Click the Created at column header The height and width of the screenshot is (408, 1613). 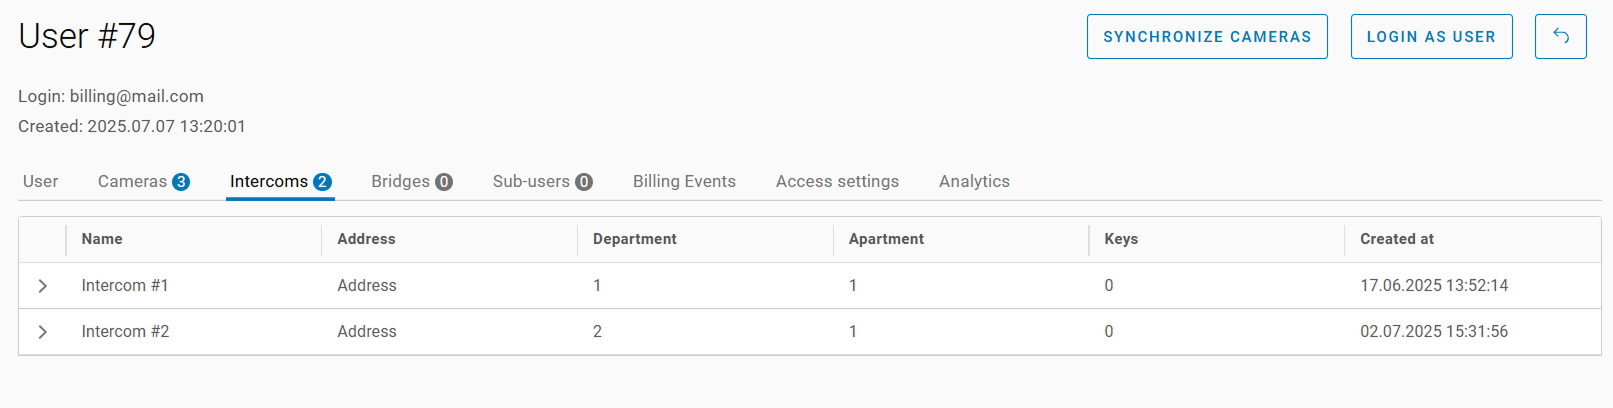1397,239
